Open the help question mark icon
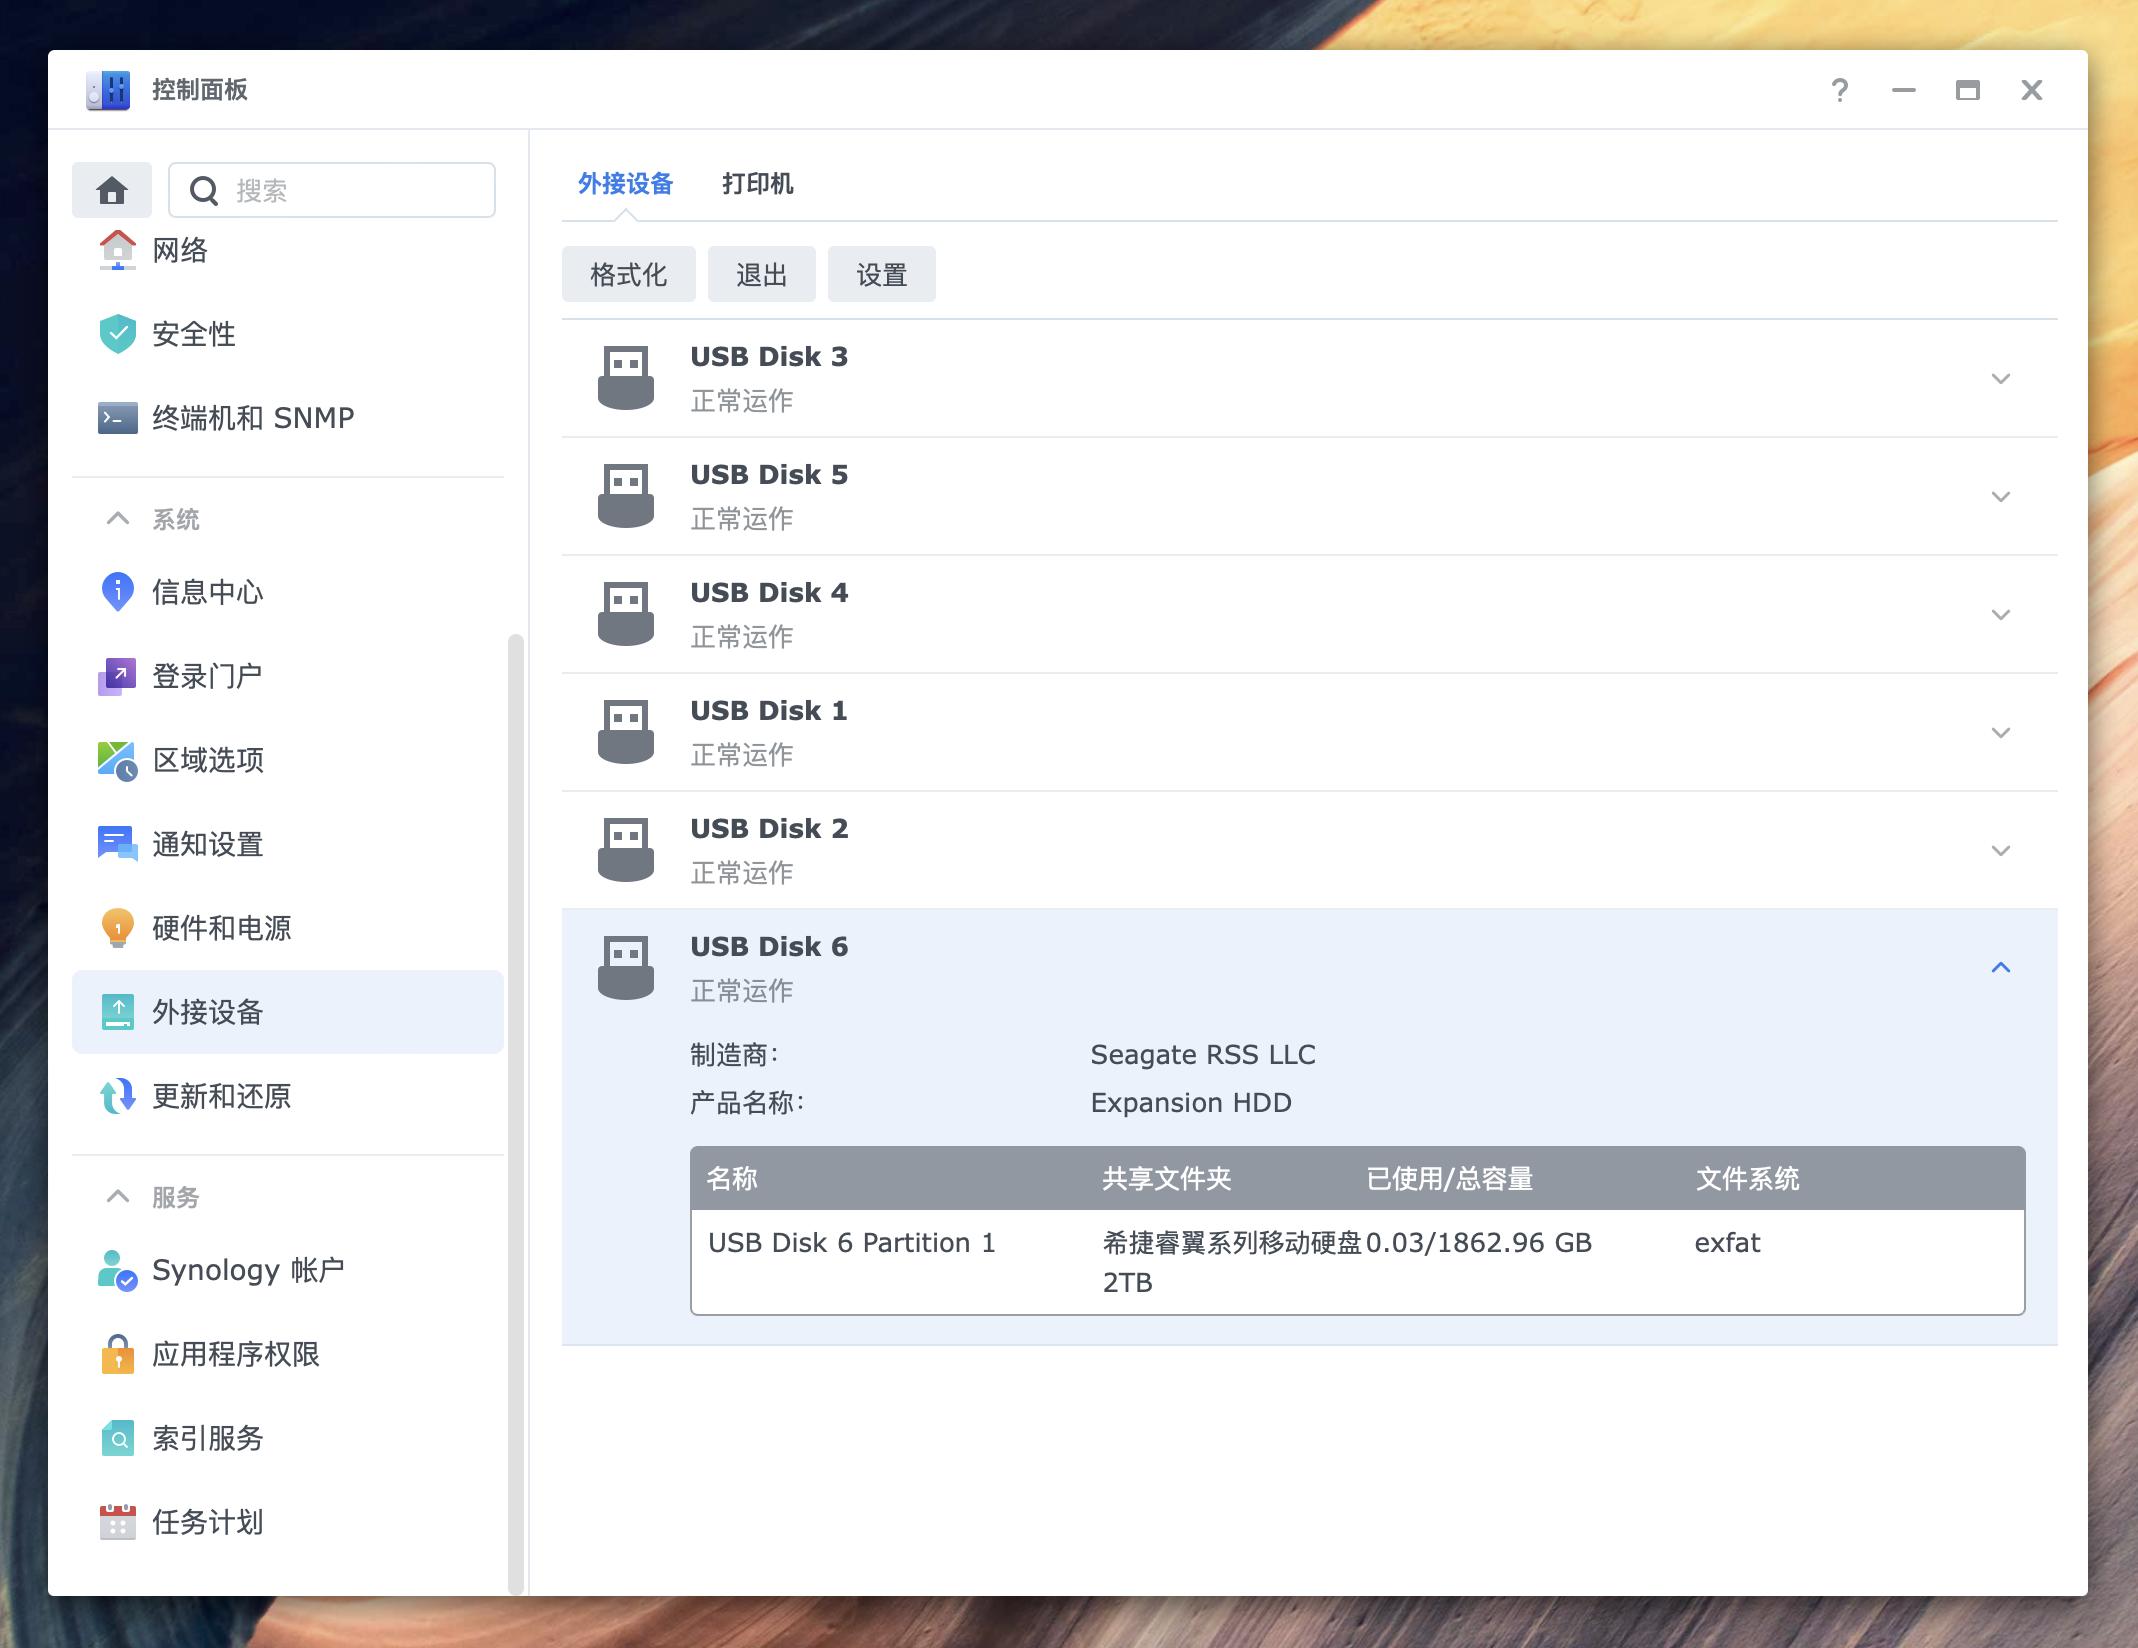The height and width of the screenshot is (1648, 2138). coord(1838,90)
